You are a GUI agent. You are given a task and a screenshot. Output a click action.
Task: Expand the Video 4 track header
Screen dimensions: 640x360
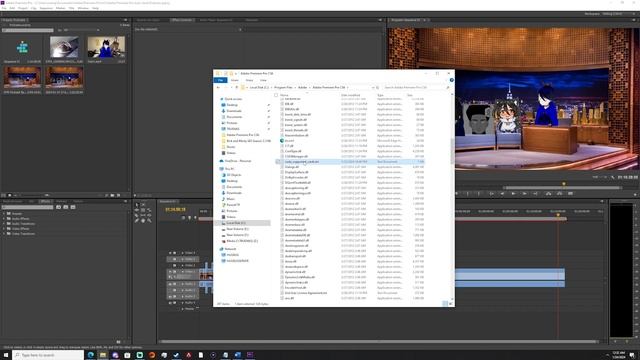point(182,253)
